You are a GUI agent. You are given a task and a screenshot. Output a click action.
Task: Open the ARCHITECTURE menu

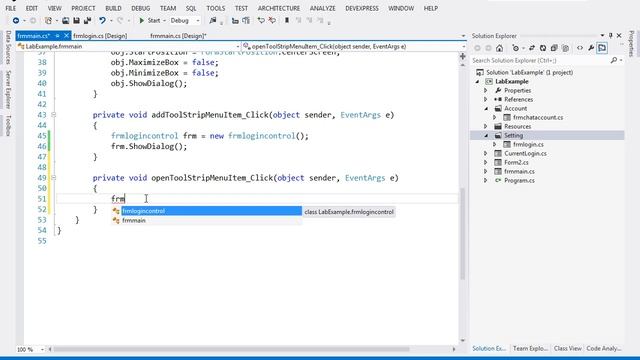pos(279,8)
